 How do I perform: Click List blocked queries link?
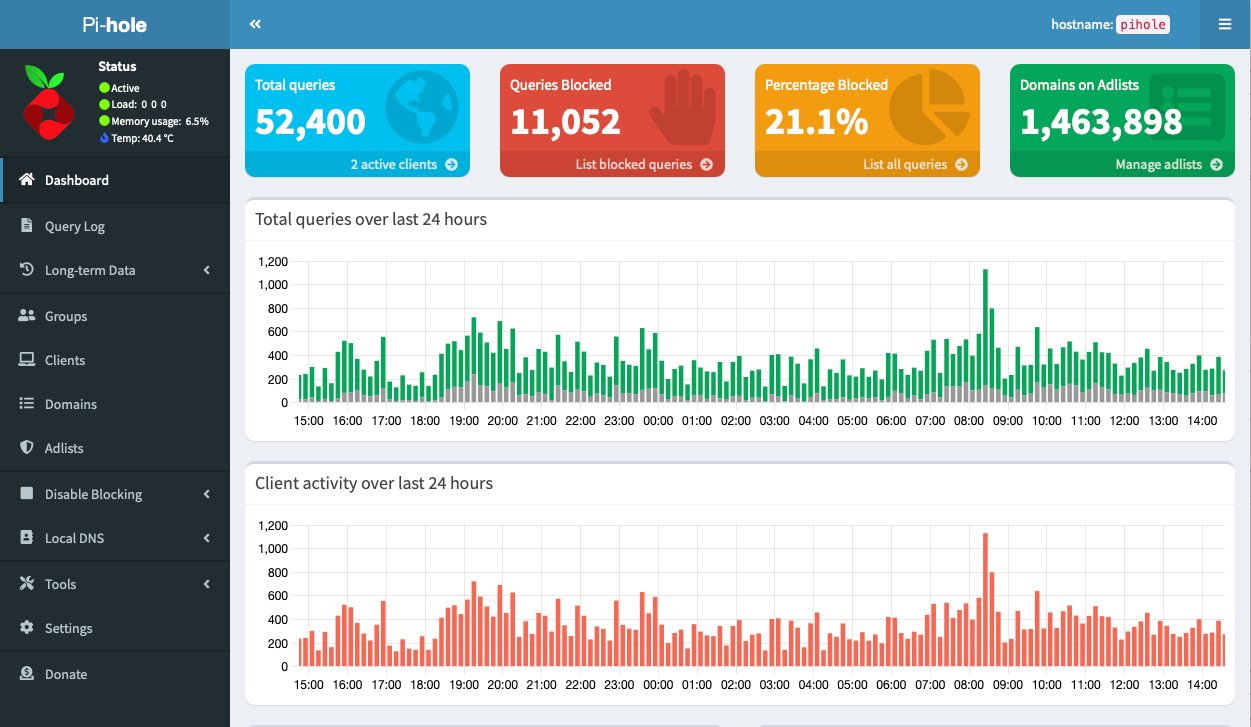tap(643, 164)
